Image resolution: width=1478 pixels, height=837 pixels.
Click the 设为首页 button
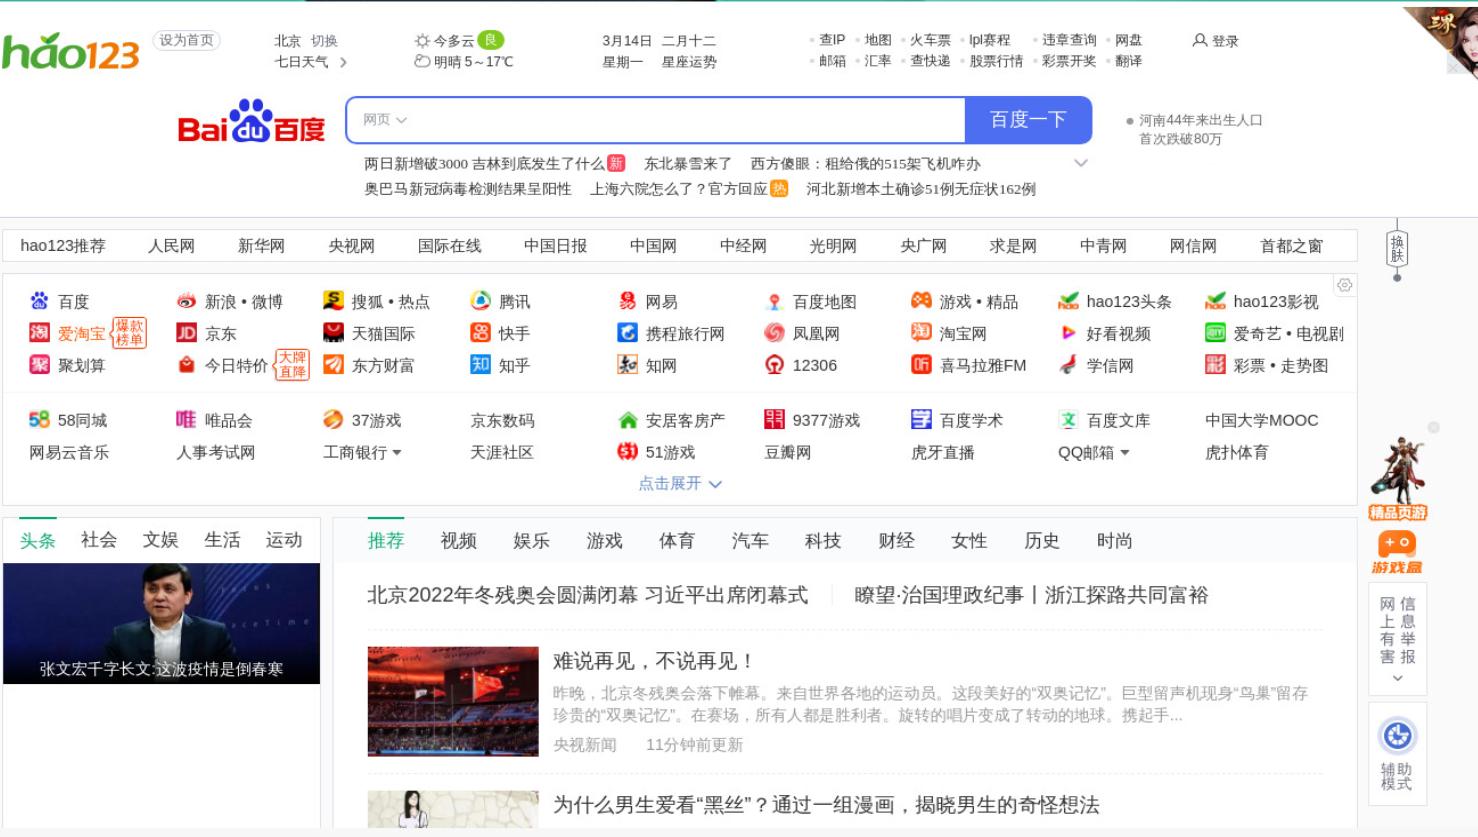(186, 40)
